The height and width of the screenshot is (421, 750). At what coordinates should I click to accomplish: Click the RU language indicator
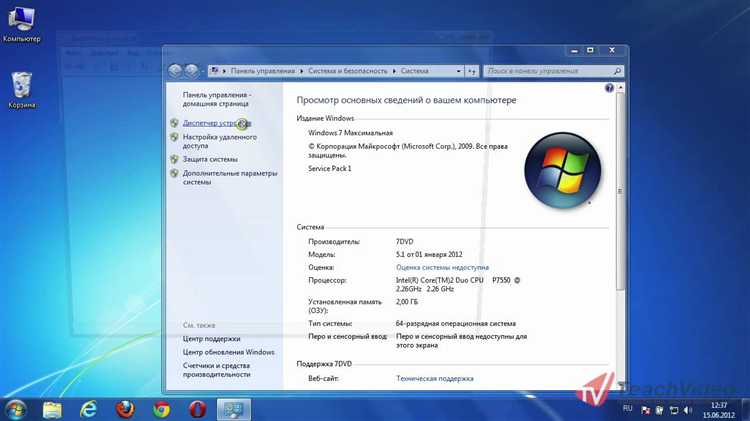(x=628, y=409)
